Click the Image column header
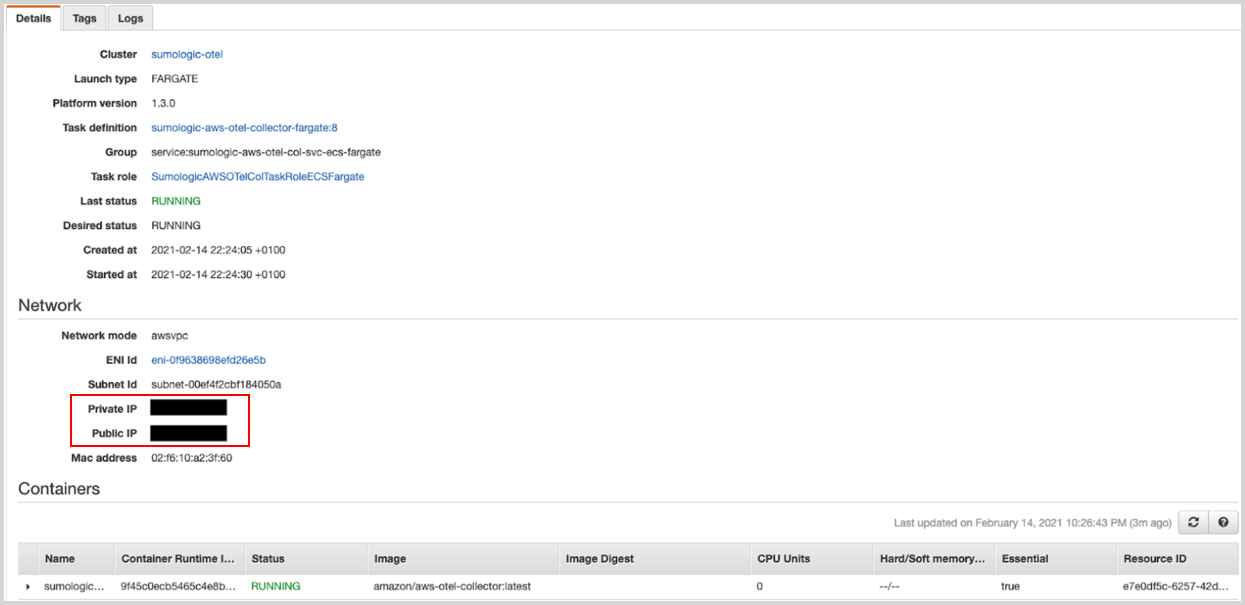The height and width of the screenshot is (605, 1245). tap(390, 559)
